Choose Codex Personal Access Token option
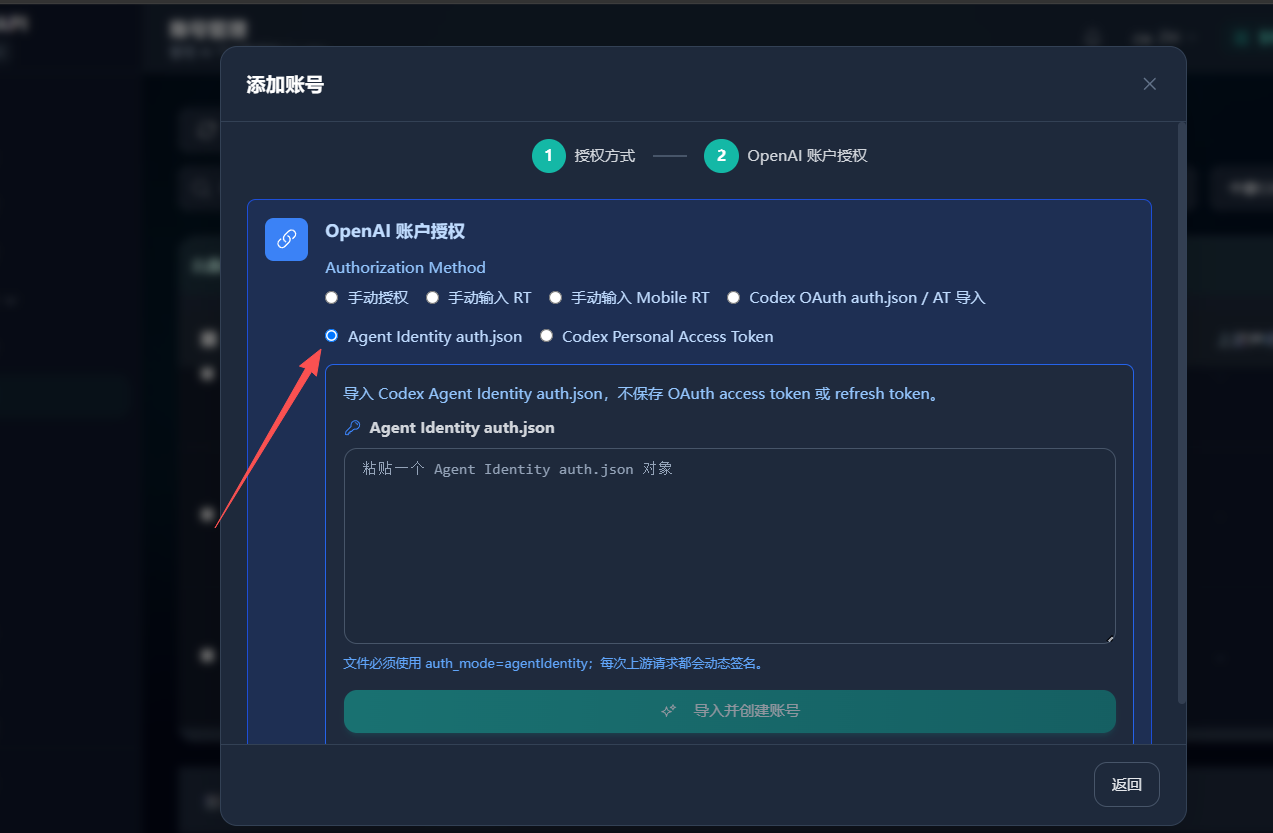 click(x=546, y=336)
